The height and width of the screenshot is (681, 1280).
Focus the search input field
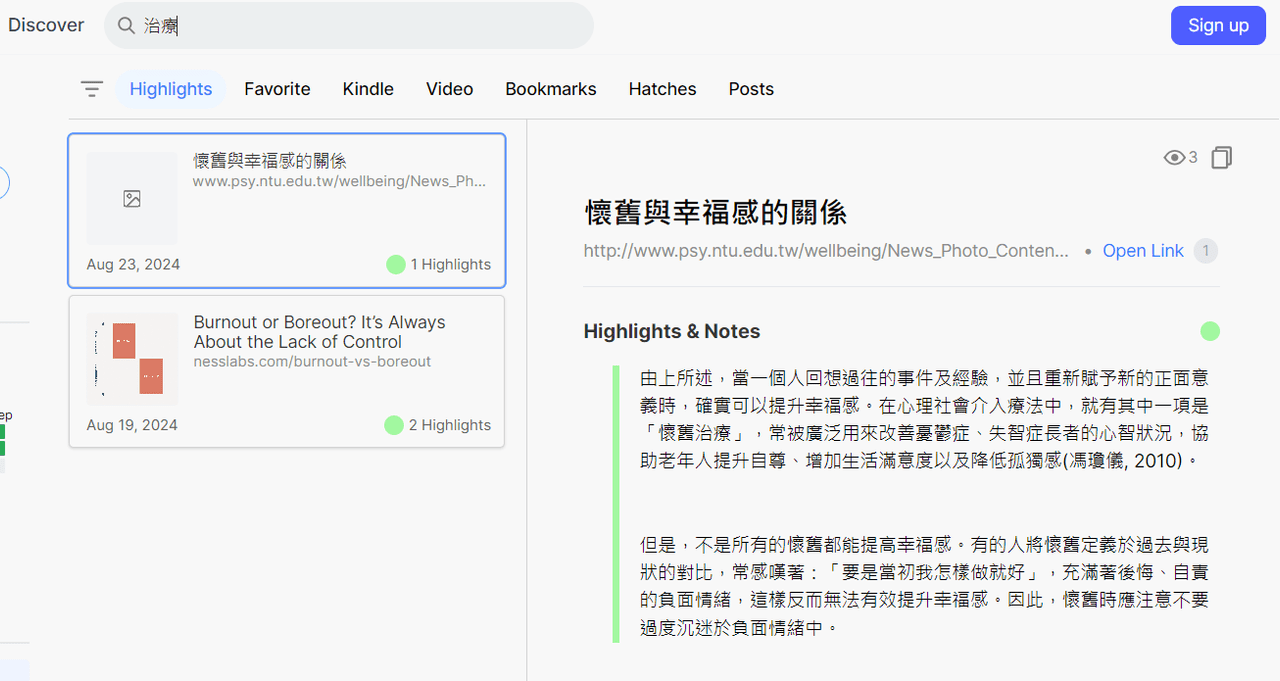click(349, 25)
